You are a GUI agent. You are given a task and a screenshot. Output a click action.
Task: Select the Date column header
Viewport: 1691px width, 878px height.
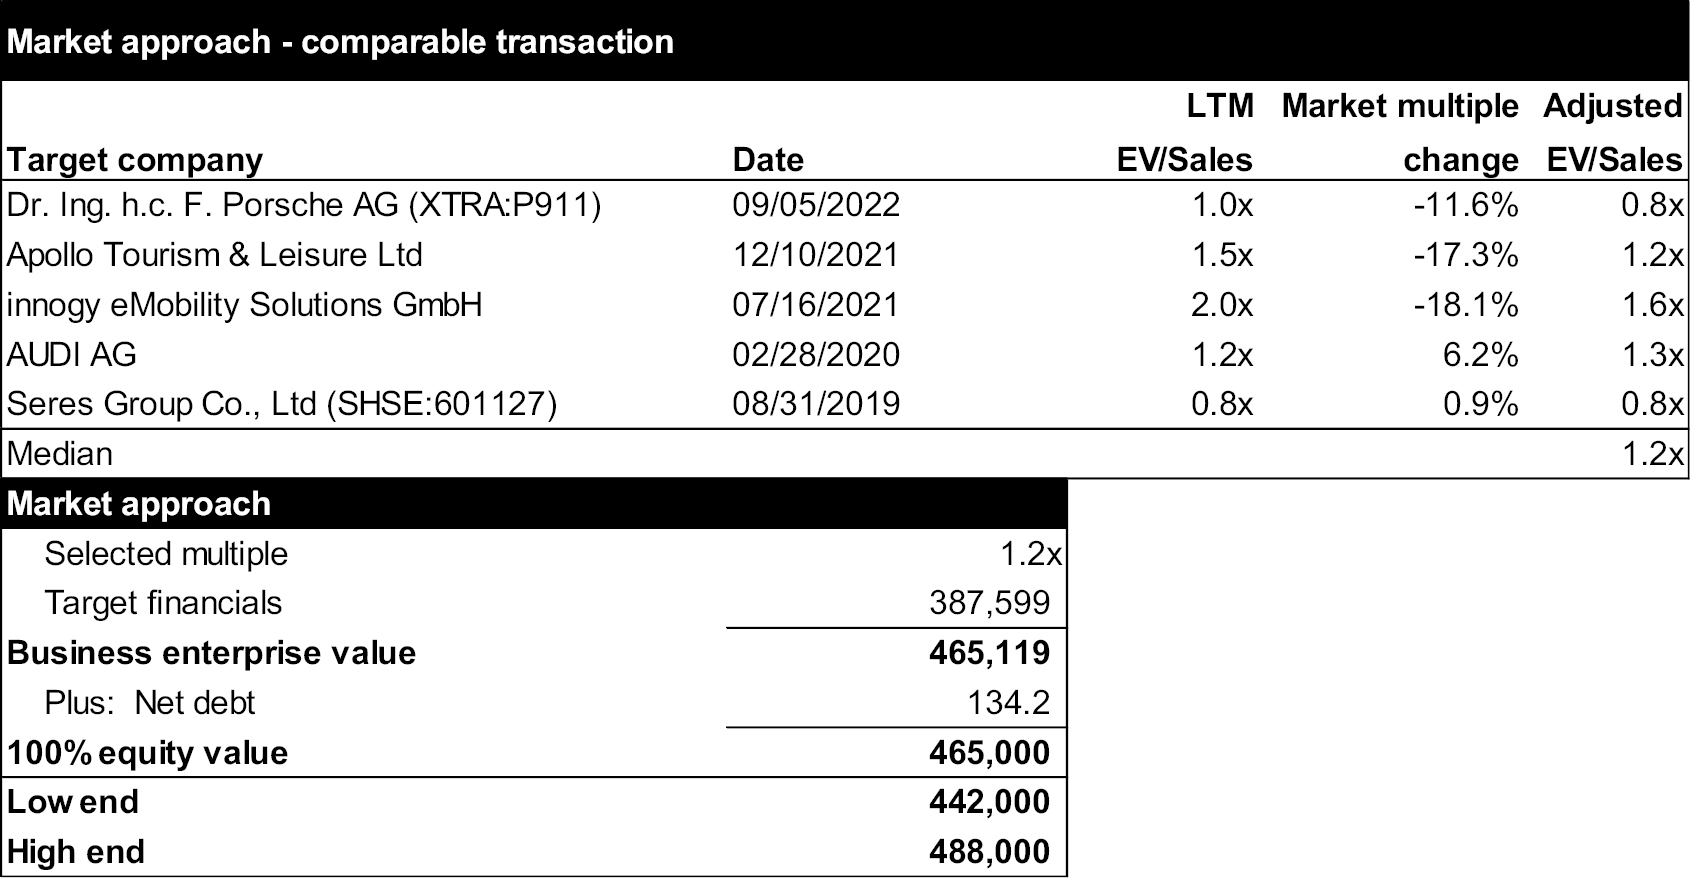[x=768, y=160]
